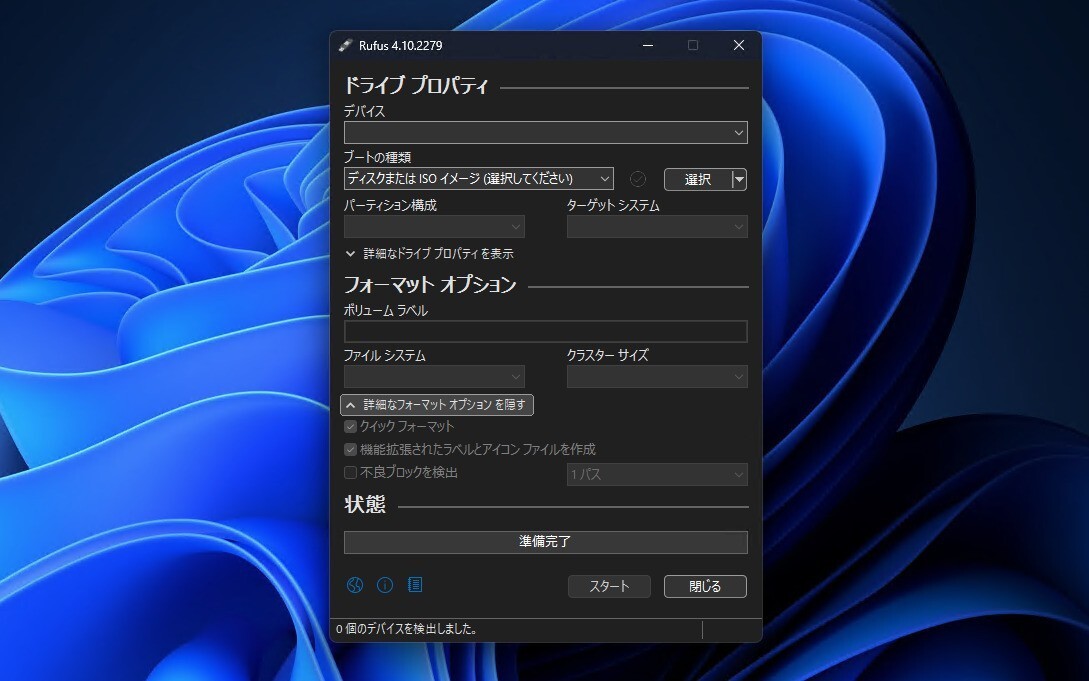Image resolution: width=1089 pixels, height=681 pixels.
Task: Click status text 0 個のデバイスを検出しました。
Action: [x=407, y=629]
